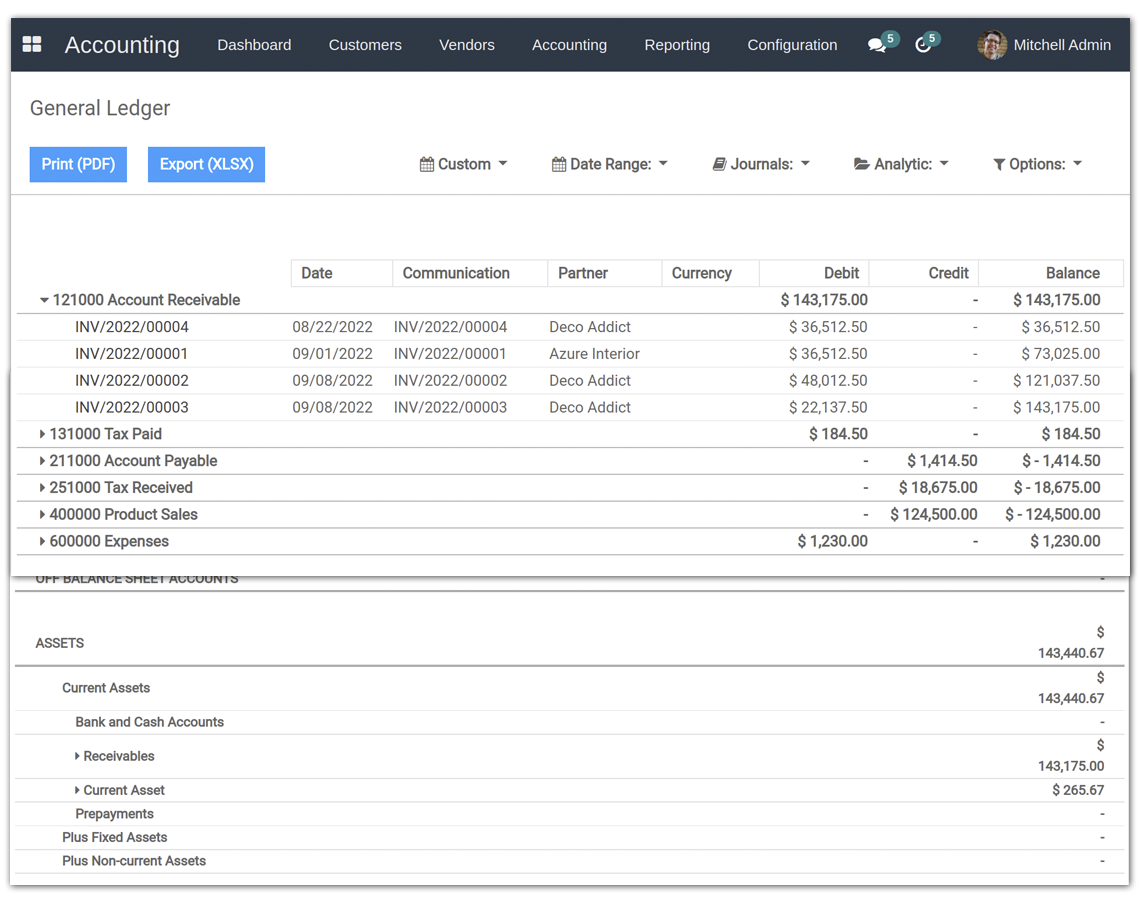Click the Mitchell Admin avatar
Viewport: 1140px width, 900px height.
(x=991, y=45)
